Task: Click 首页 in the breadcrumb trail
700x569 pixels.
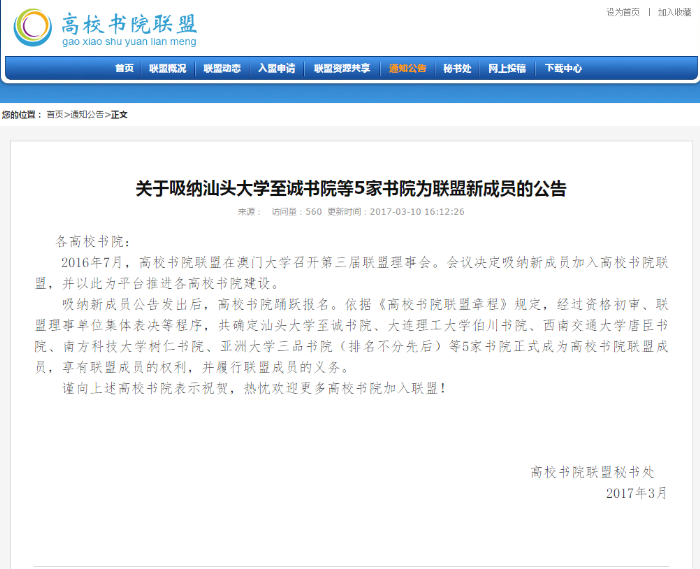Action: pos(55,115)
